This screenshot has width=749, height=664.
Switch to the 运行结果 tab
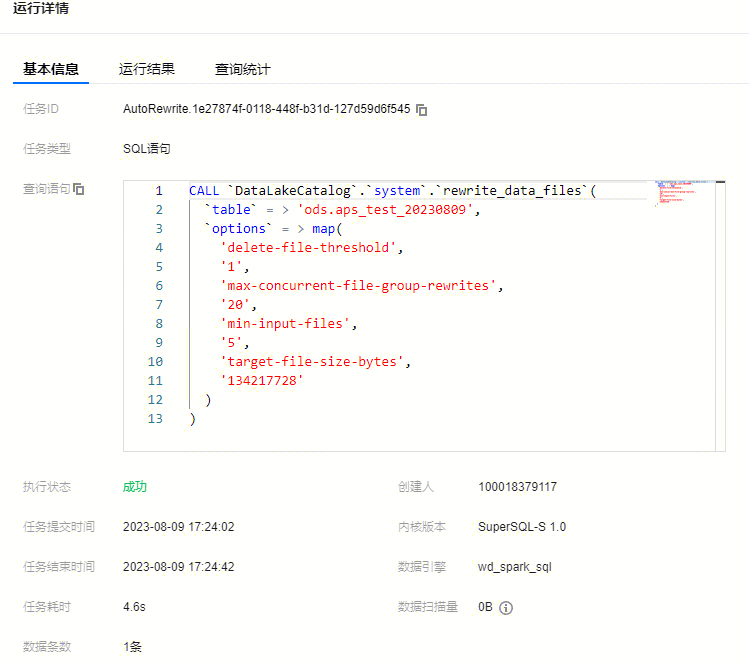point(147,69)
